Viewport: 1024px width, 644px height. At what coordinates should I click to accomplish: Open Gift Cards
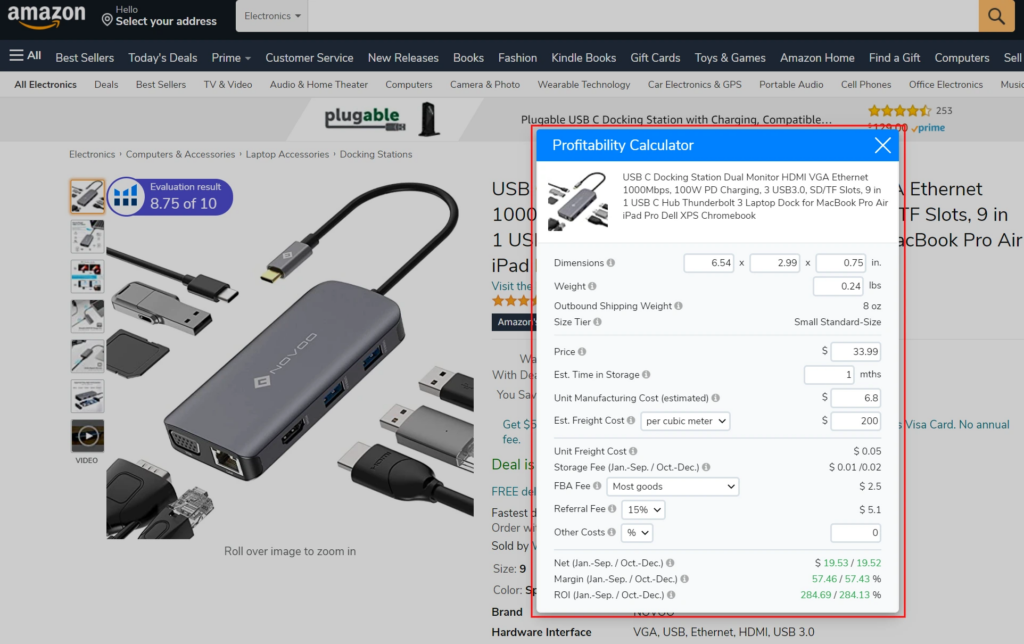coord(655,57)
